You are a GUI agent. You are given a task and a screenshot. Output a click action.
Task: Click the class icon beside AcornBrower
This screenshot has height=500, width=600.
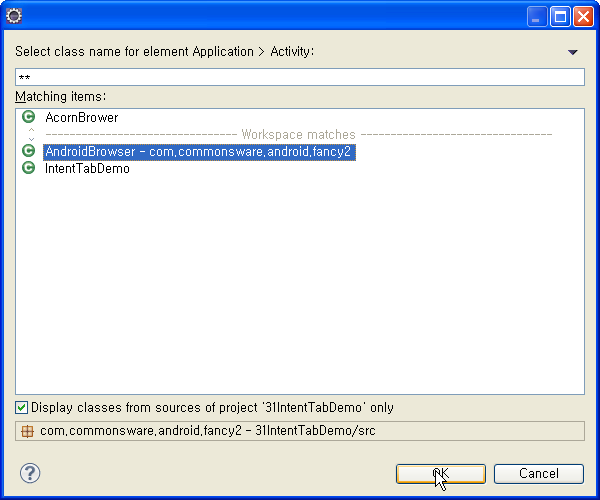(29, 117)
